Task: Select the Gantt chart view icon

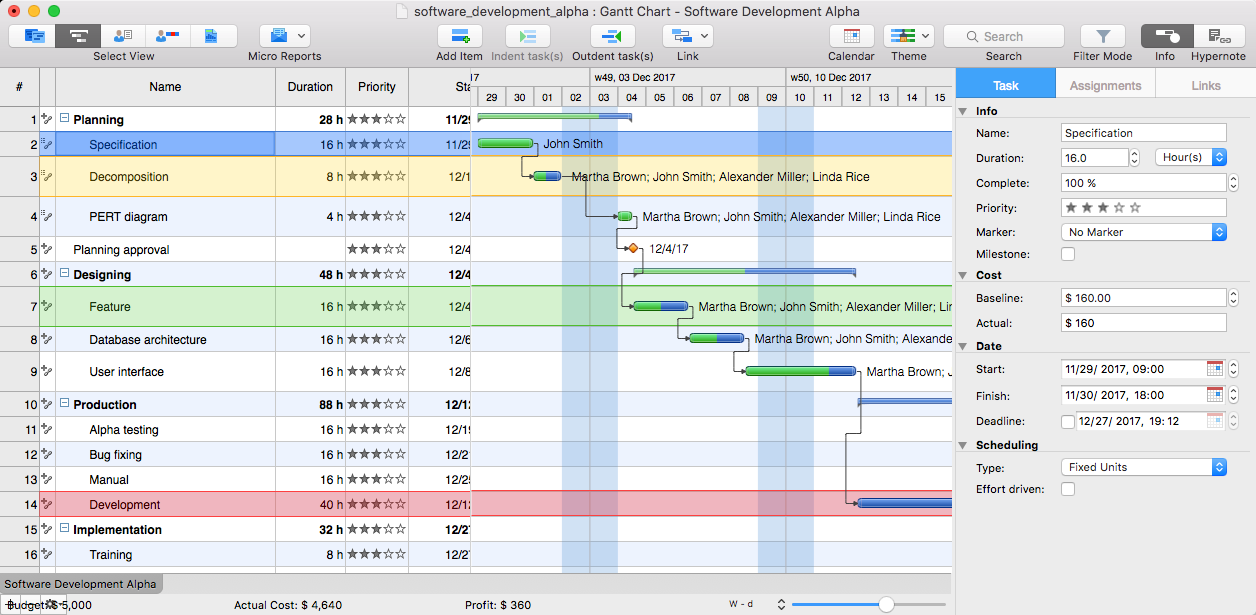Action: pyautogui.click(x=78, y=36)
